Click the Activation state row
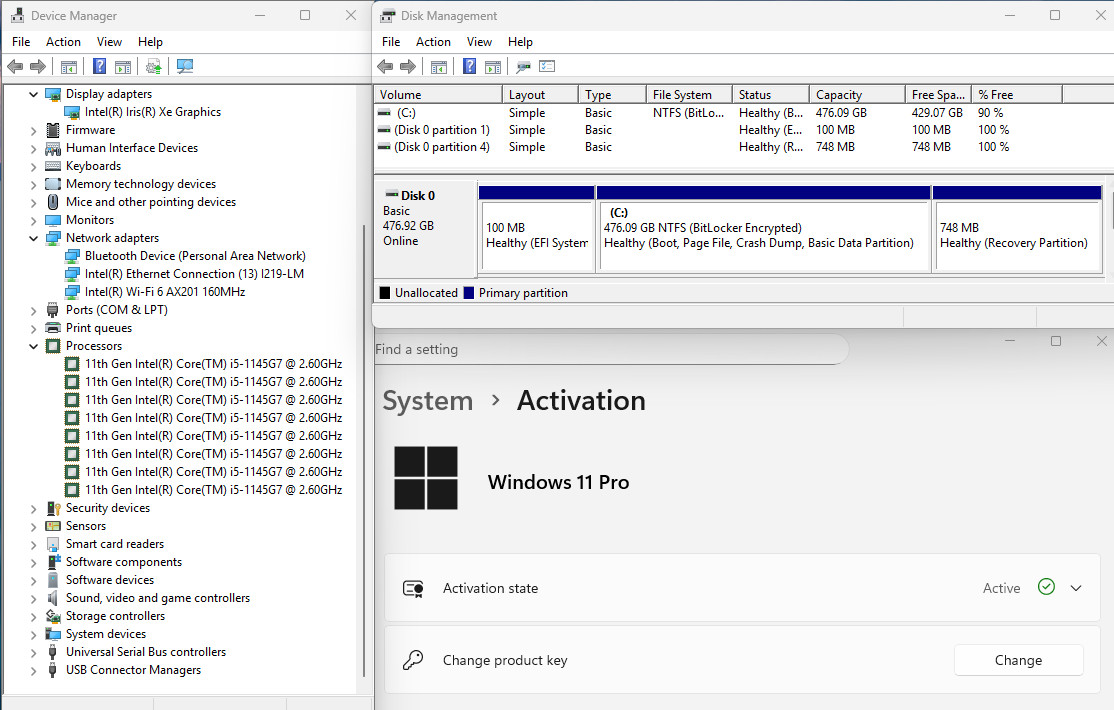Screen dimensions: 1114x710 pyautogui.click(x=742, y=588)
